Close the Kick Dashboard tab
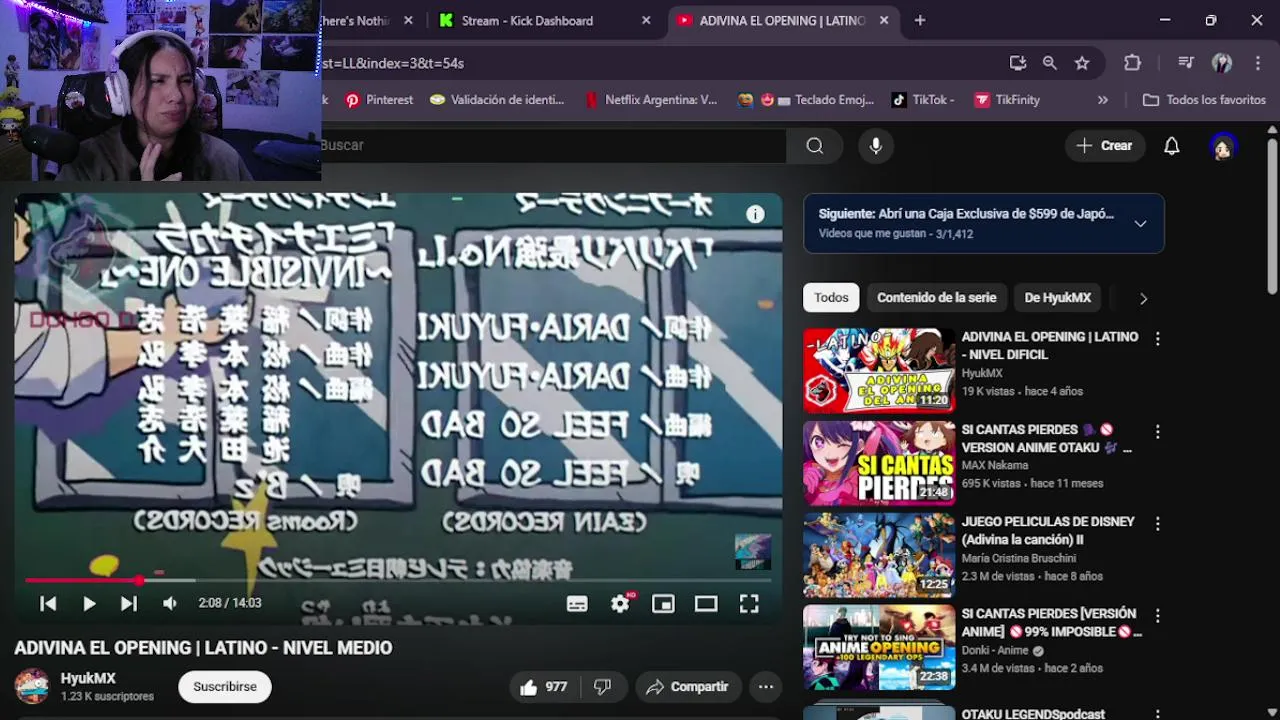 (x=646, y=20)
